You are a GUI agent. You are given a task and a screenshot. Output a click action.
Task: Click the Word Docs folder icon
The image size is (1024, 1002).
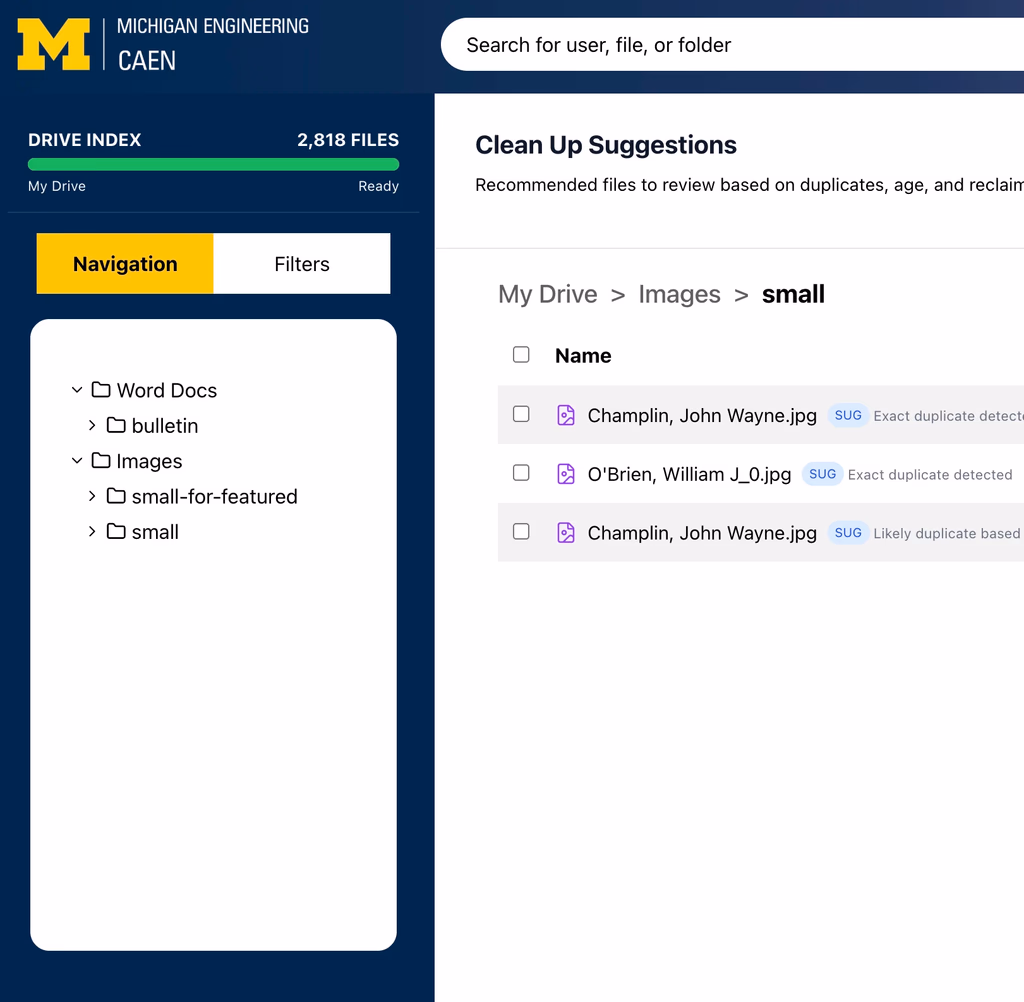pyautogui.click(x=101, y=390)
